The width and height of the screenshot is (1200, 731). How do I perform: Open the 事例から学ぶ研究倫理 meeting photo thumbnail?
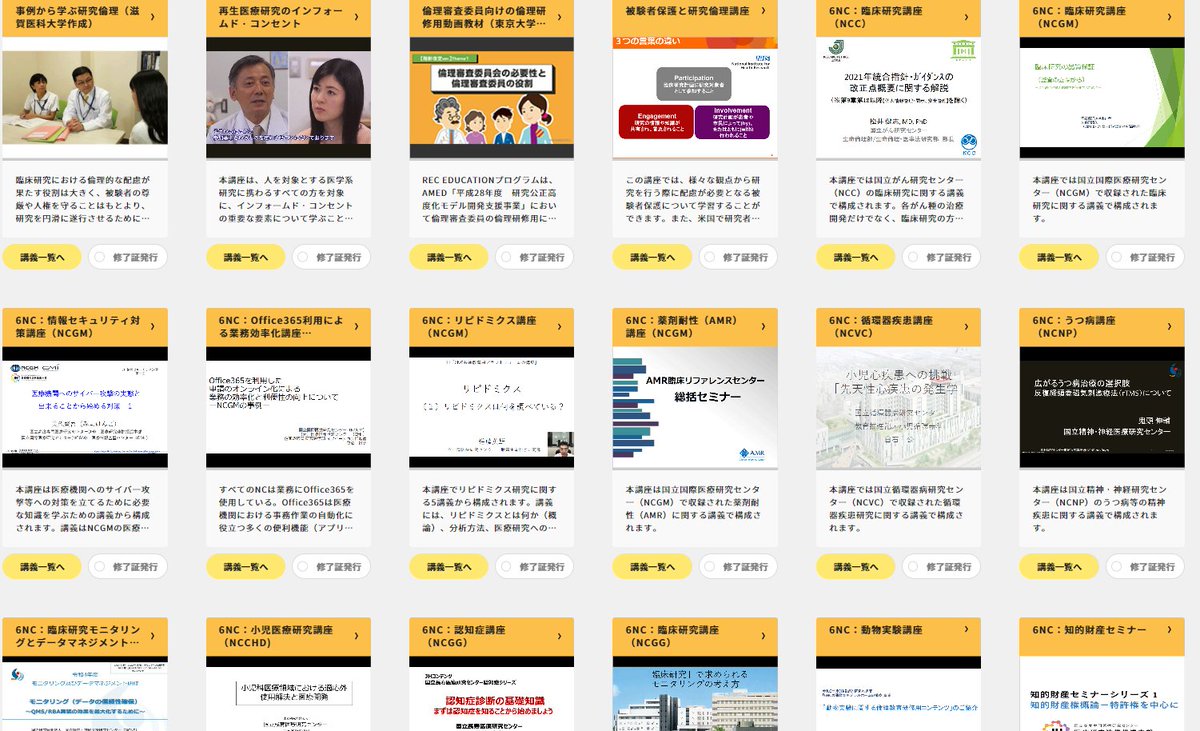[x=85, y=98]
